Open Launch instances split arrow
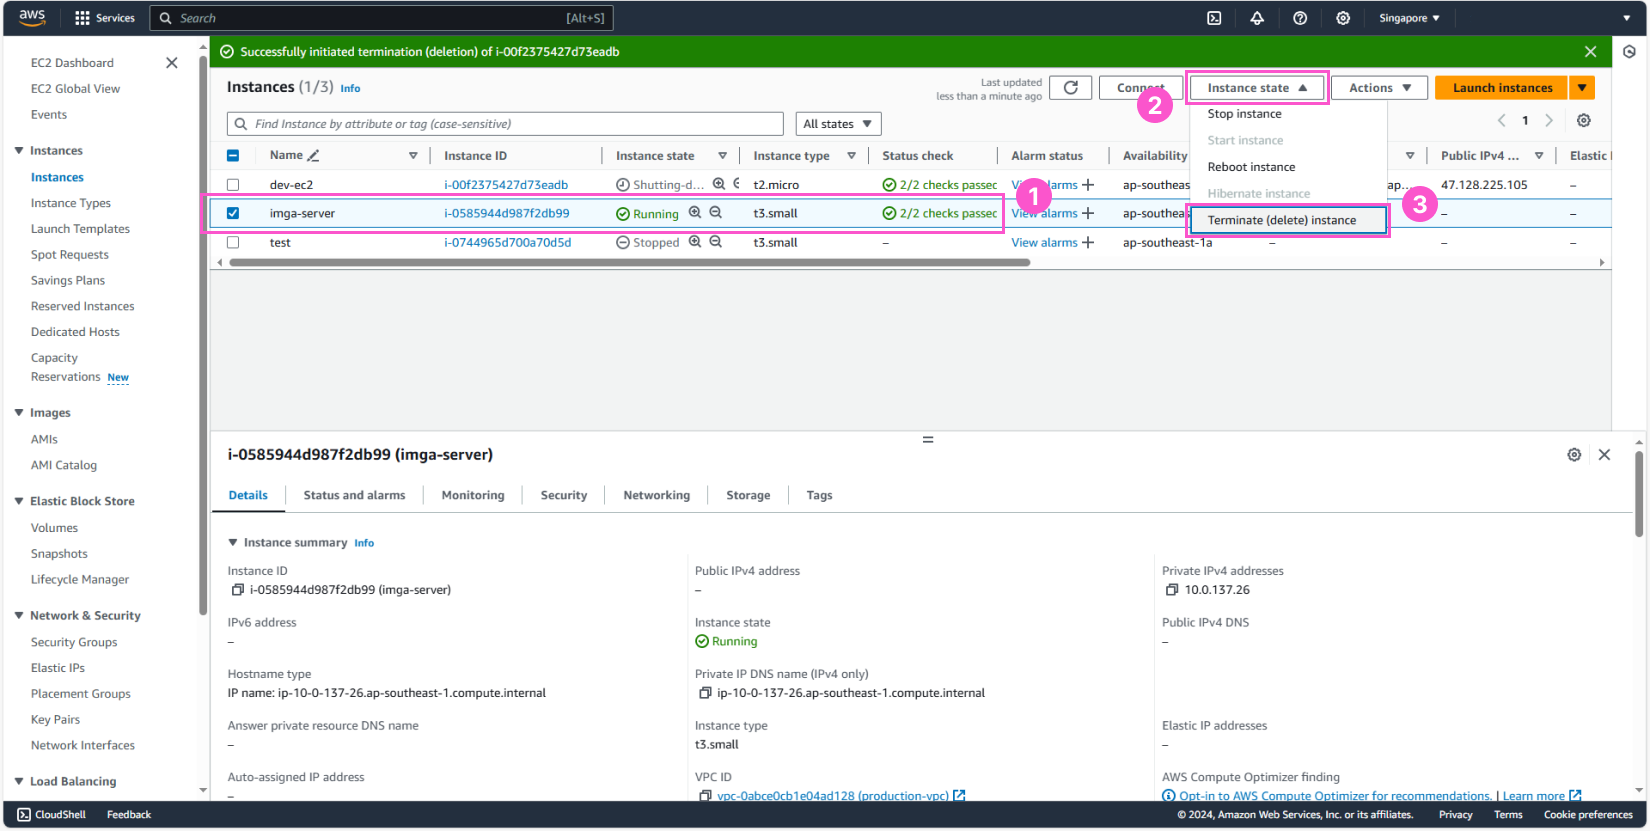The height and width of the screenshot is (832, 1650). (1582, 88)
